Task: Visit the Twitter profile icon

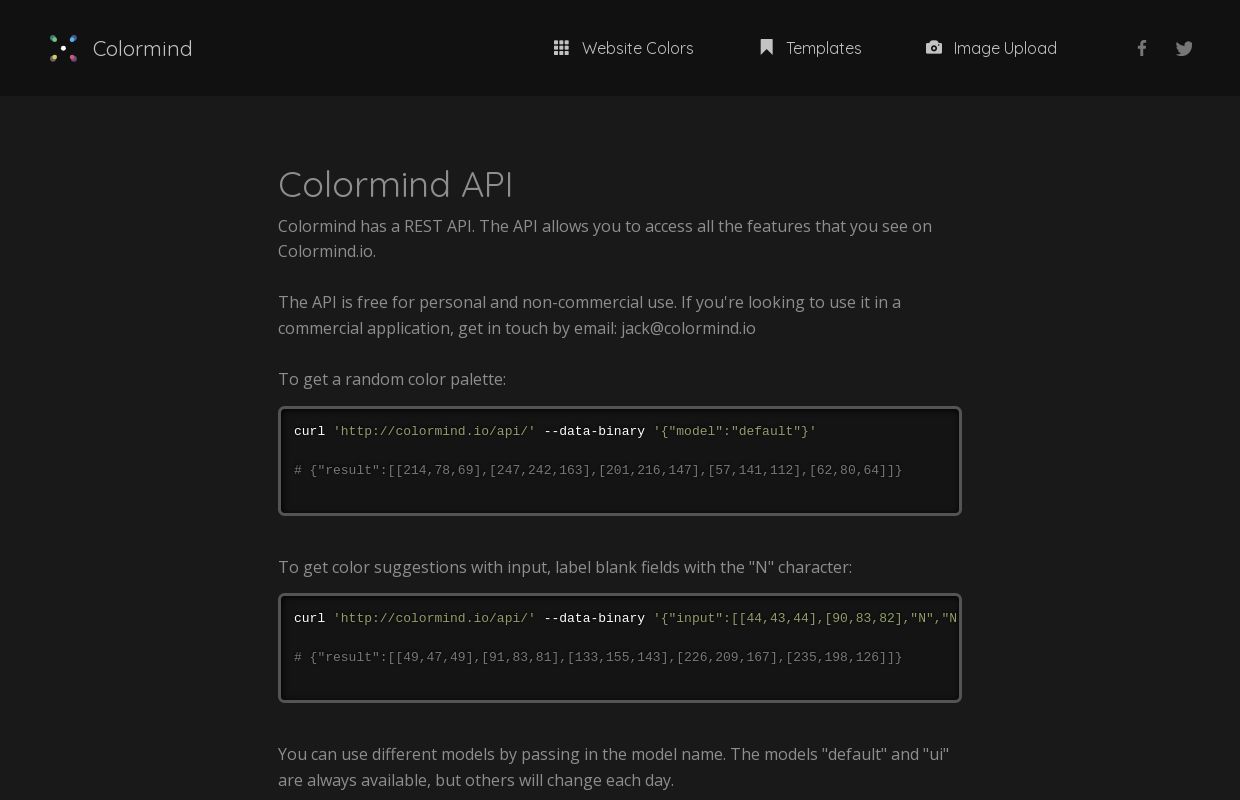Action: [x=1184, y=48]
